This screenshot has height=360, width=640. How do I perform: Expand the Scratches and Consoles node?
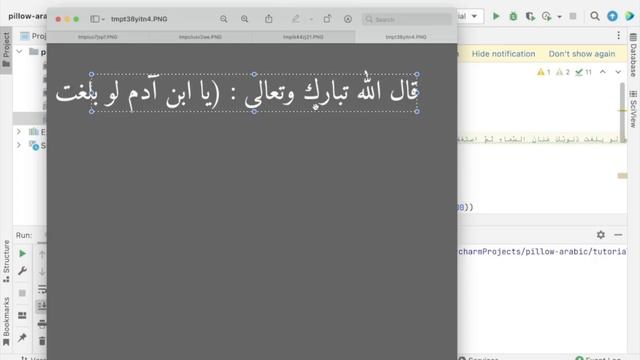pos(19,145)
